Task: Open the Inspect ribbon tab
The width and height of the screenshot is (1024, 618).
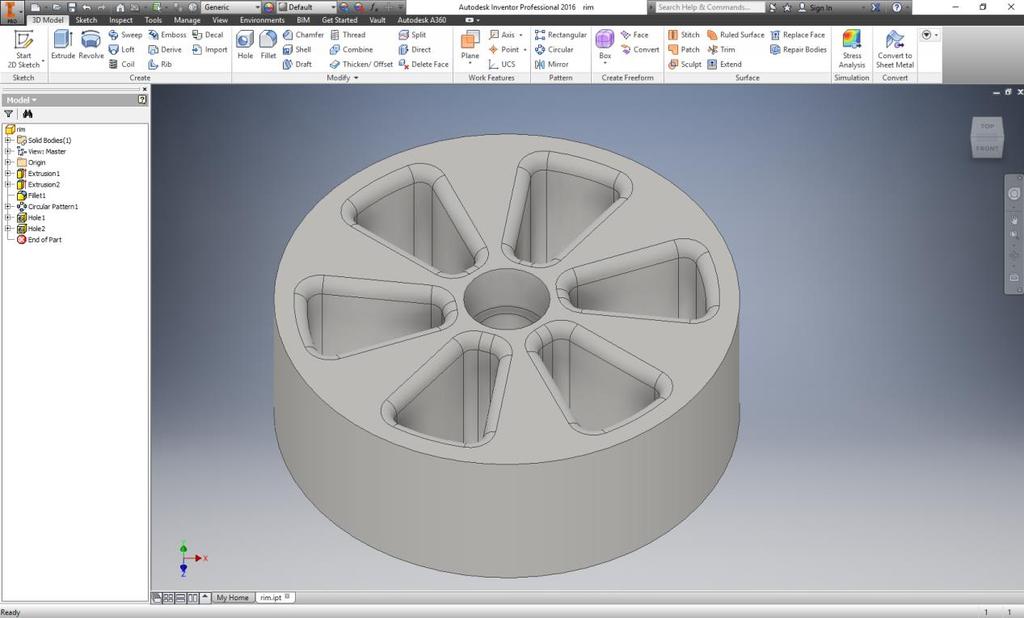Action: tap(121, 20)
